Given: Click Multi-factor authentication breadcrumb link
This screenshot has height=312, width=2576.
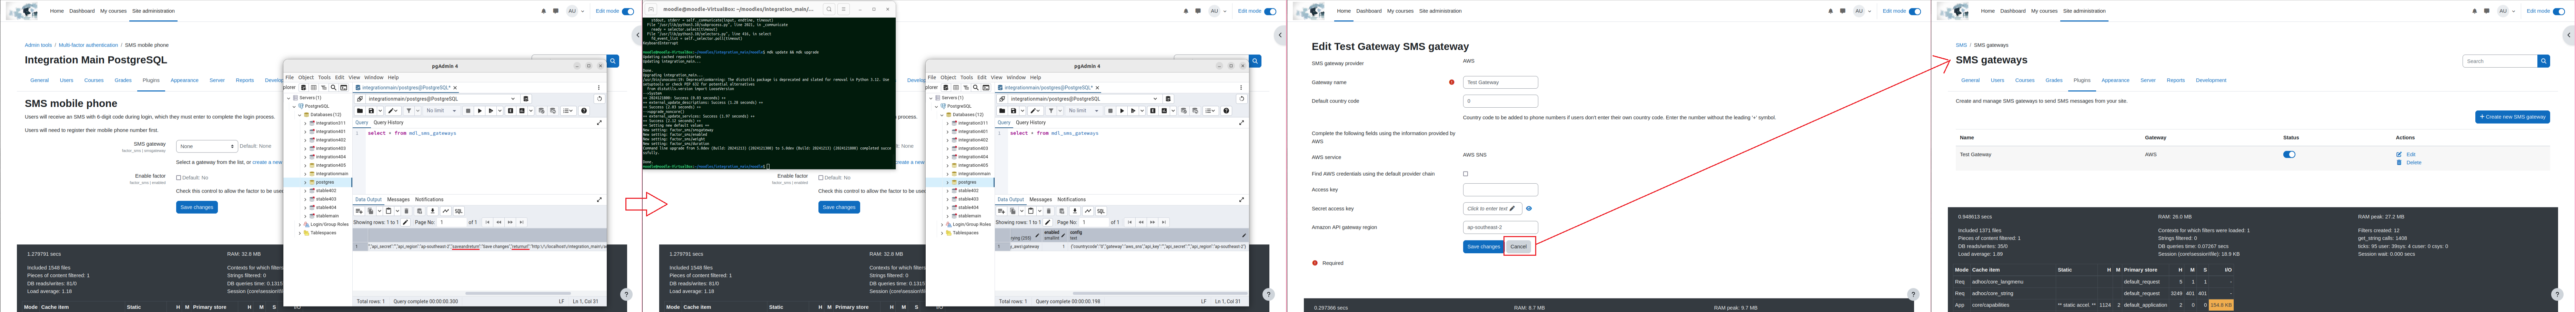Looking at the screenshot, I should point(88,45).
